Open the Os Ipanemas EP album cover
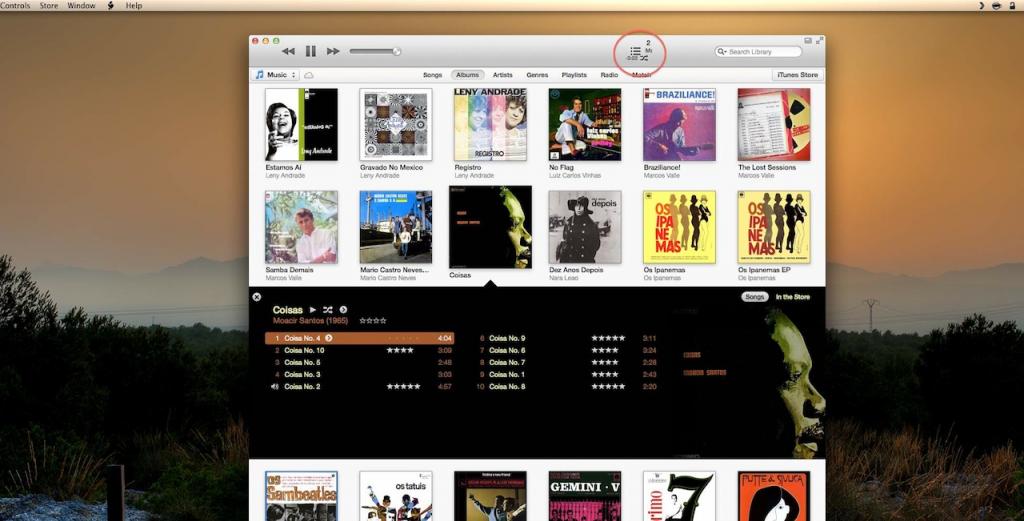The width and height of the screenshot is (1024, 521). coord(774,227)
